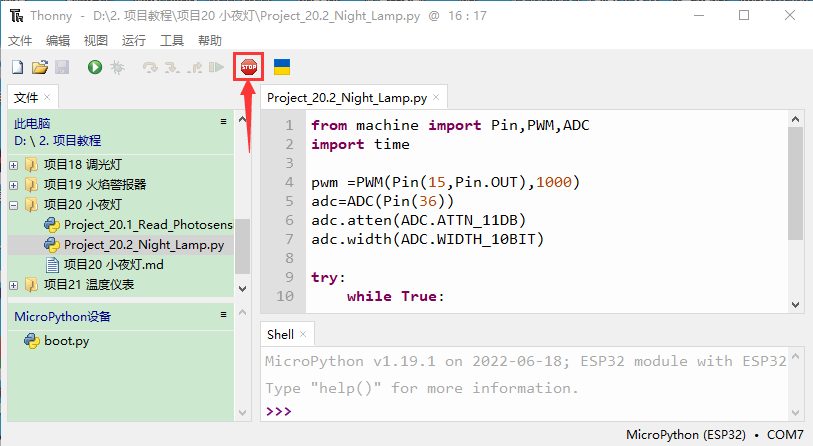This screenshot has height=446, width=813.
Task: Expand the 项目21 温度仪表 folder
Action: (13, 285)
